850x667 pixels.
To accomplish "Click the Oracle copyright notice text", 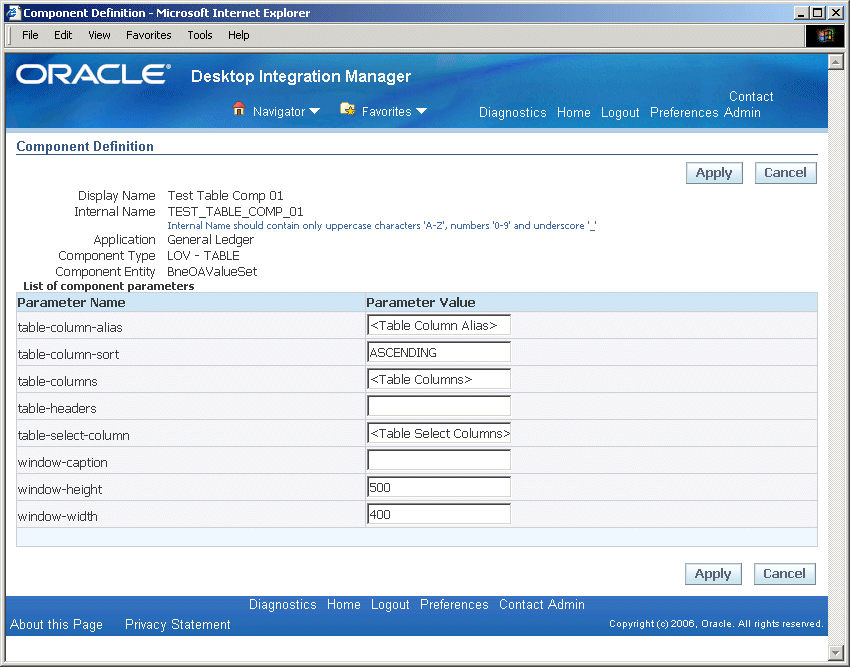I will point(716,624).
